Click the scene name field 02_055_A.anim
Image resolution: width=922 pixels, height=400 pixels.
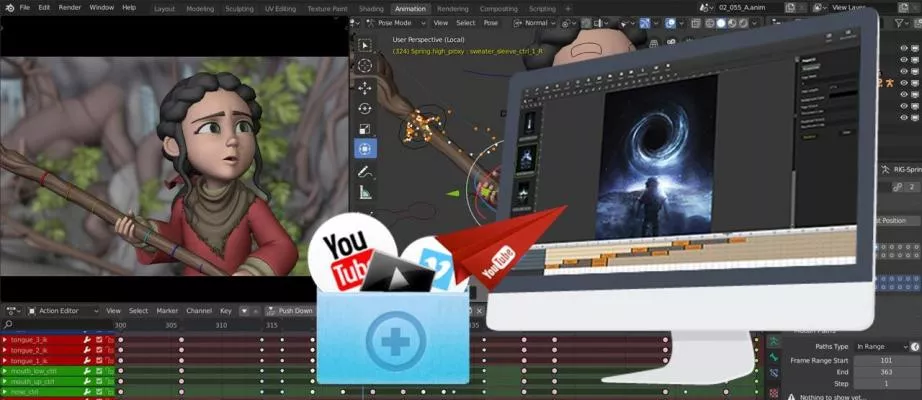[741, 8]
